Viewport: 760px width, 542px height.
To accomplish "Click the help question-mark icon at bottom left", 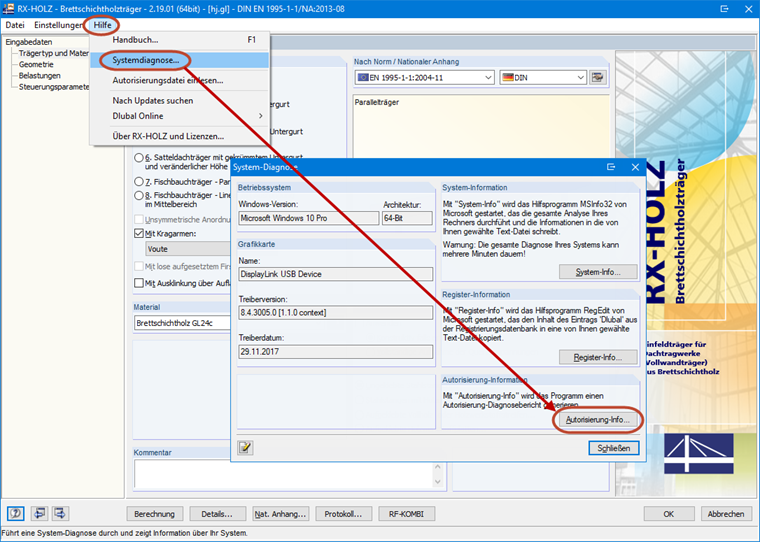I will pos(16,513).
